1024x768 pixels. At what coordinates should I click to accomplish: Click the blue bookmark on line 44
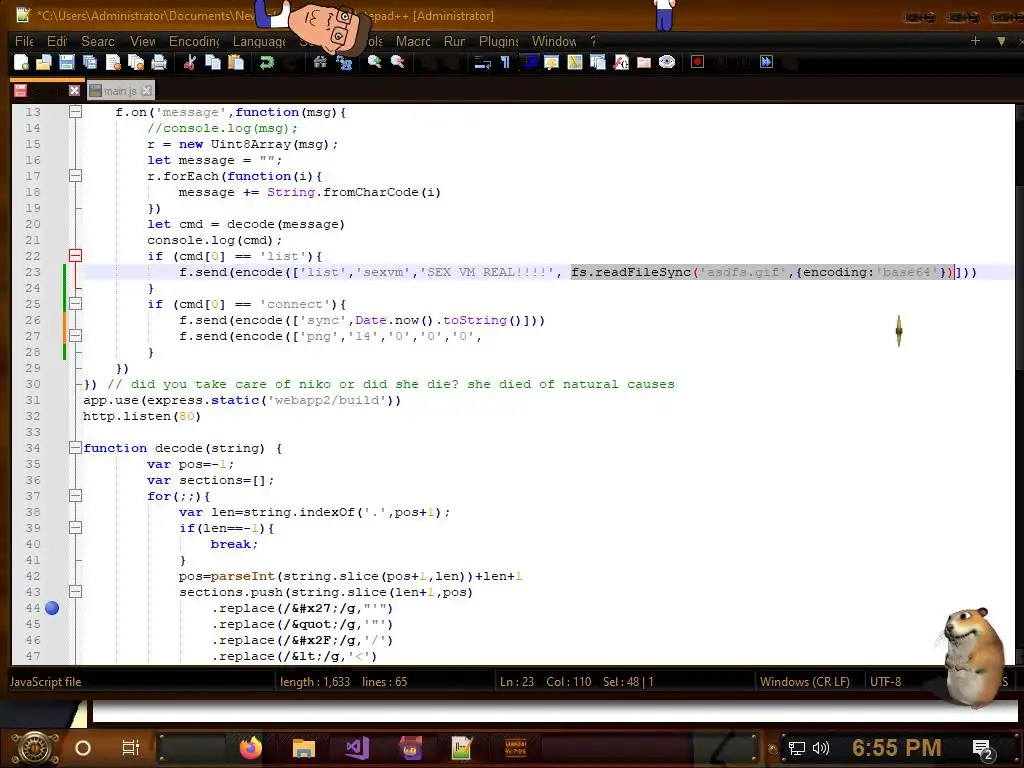point(52,608)
